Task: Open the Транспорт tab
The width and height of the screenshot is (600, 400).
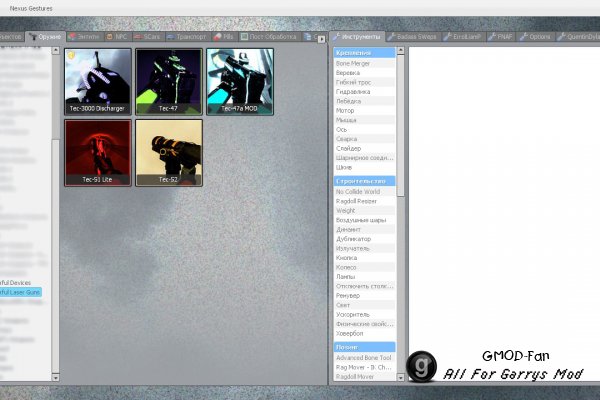Action: point(188,37)
